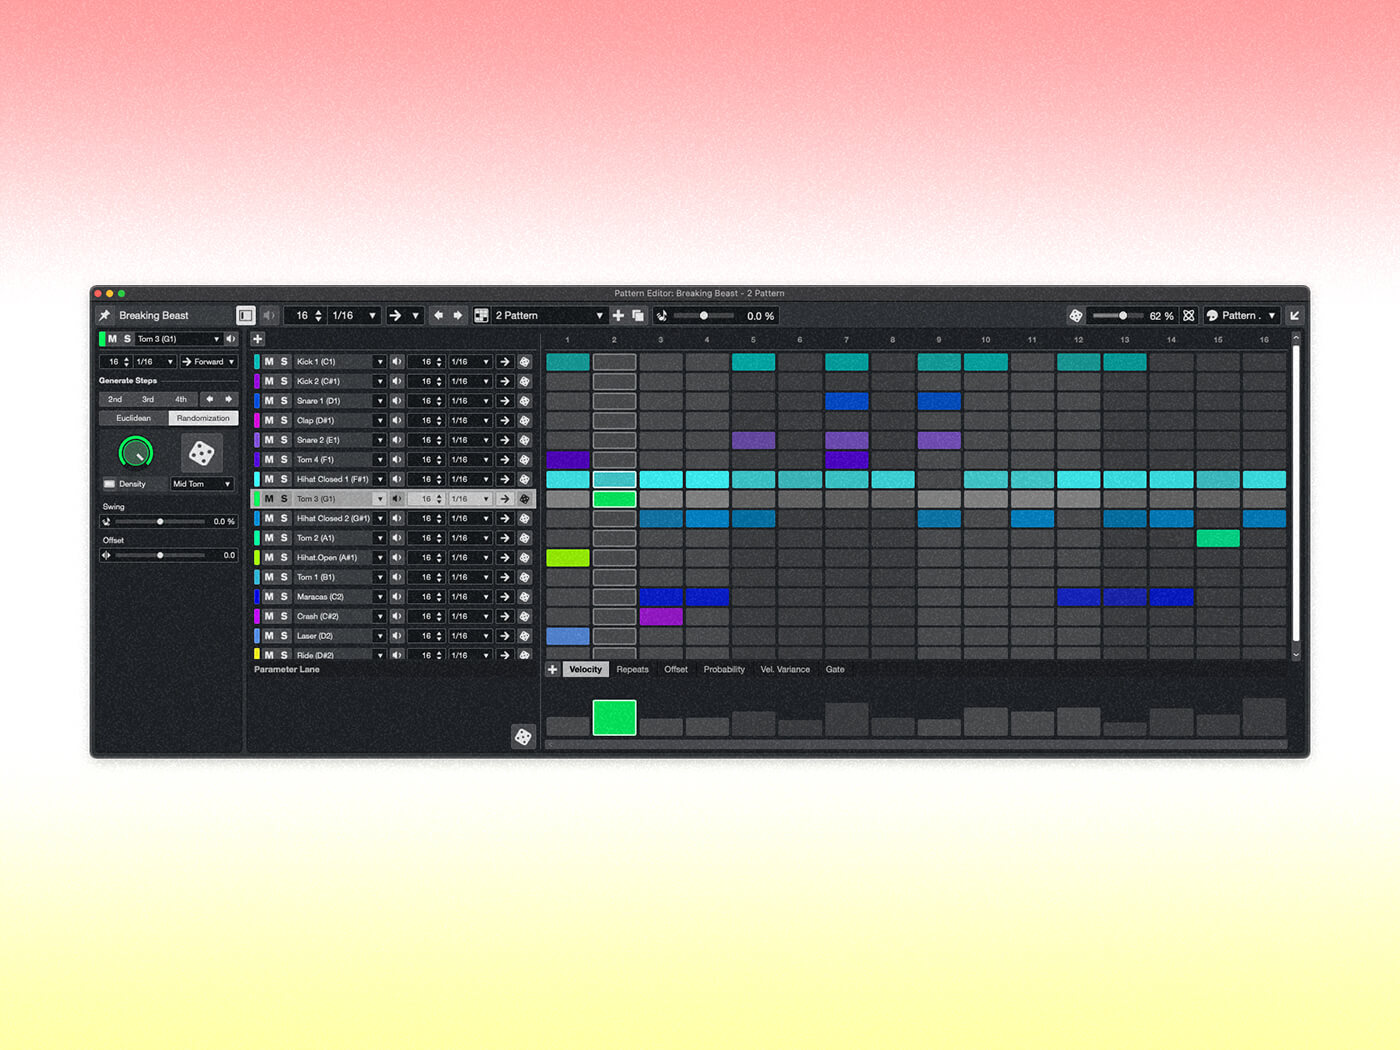Click the dice icon on the Kick 1 row
This screenshot has width=1400, height=1050.
click(525, 362)
